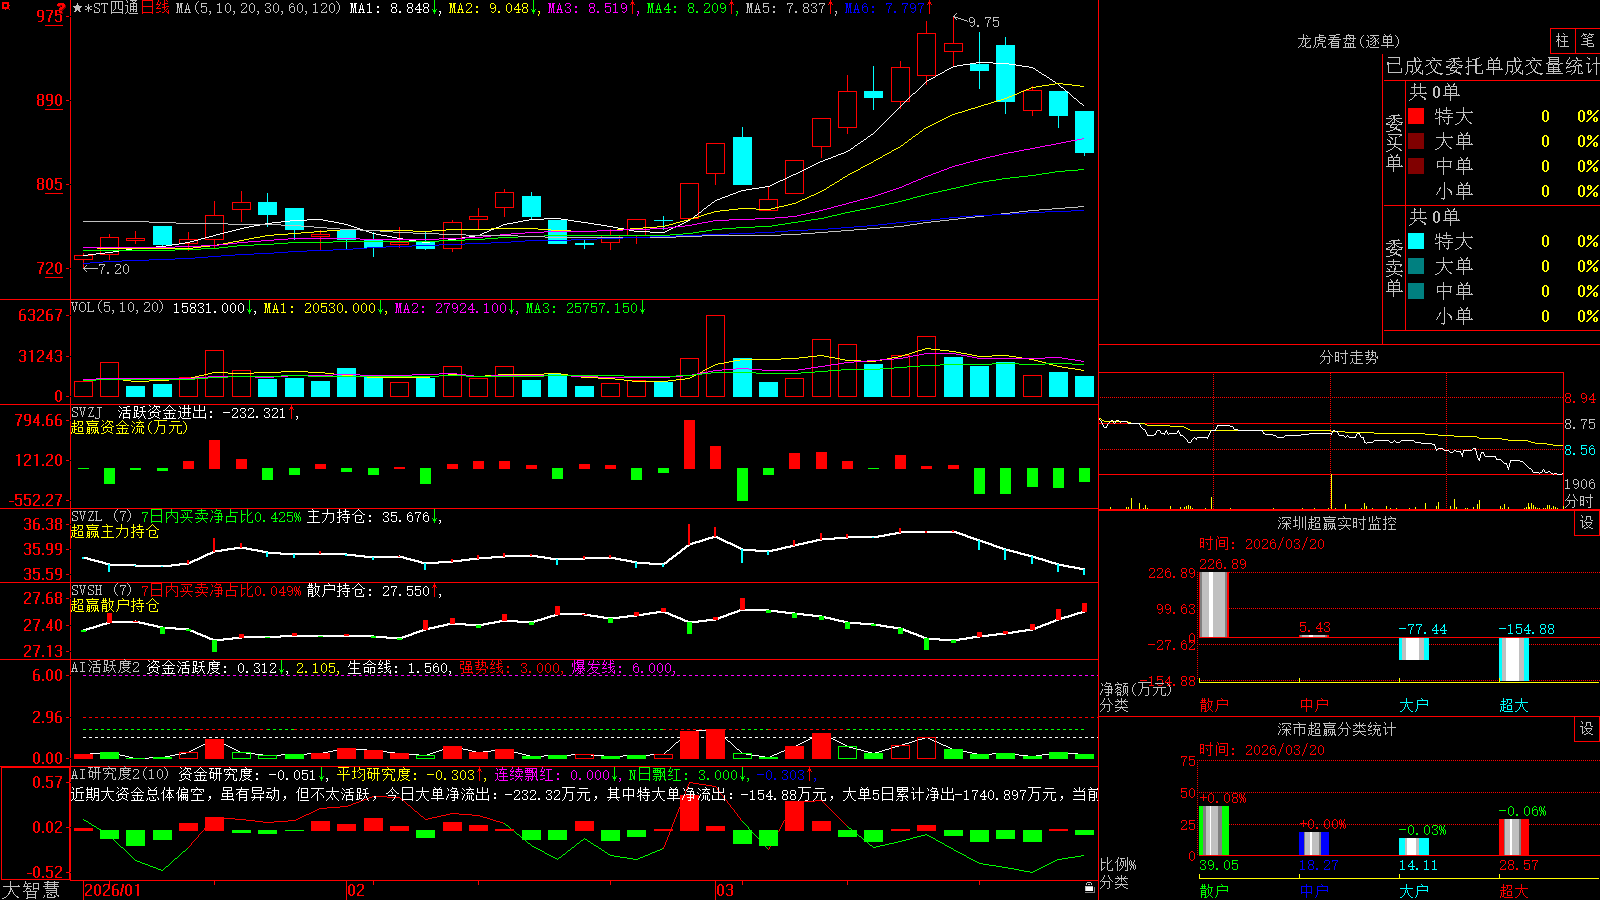The width and height of the screenshot is (1600, 900).
Task: Click the 5.48 中户 value in 实时监控
Action: click(1315, 627)
